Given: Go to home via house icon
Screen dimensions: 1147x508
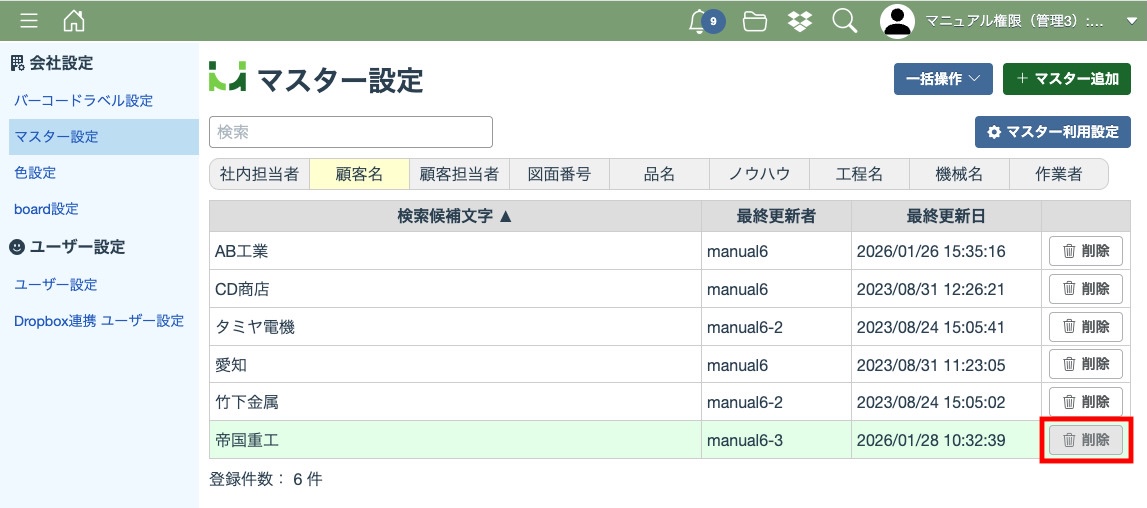Looking at the screenshot, I should point(74,21).
